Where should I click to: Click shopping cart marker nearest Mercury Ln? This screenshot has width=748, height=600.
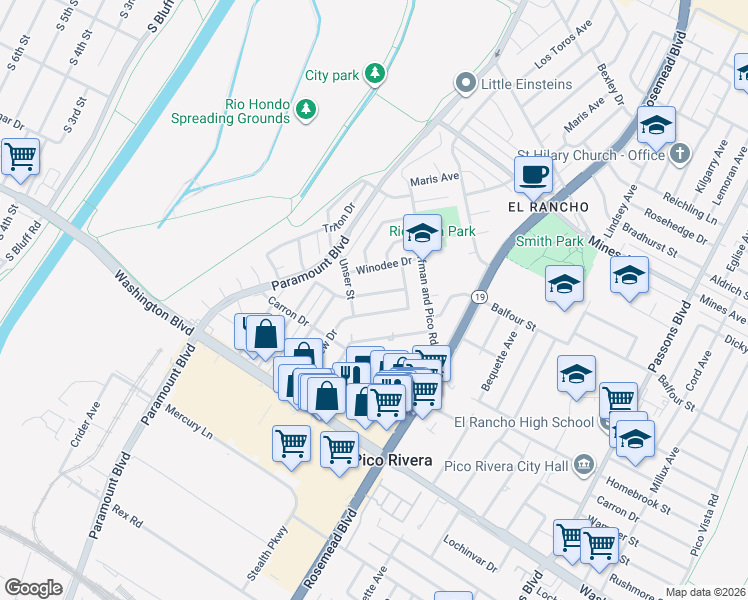click(x=291, y=441)
